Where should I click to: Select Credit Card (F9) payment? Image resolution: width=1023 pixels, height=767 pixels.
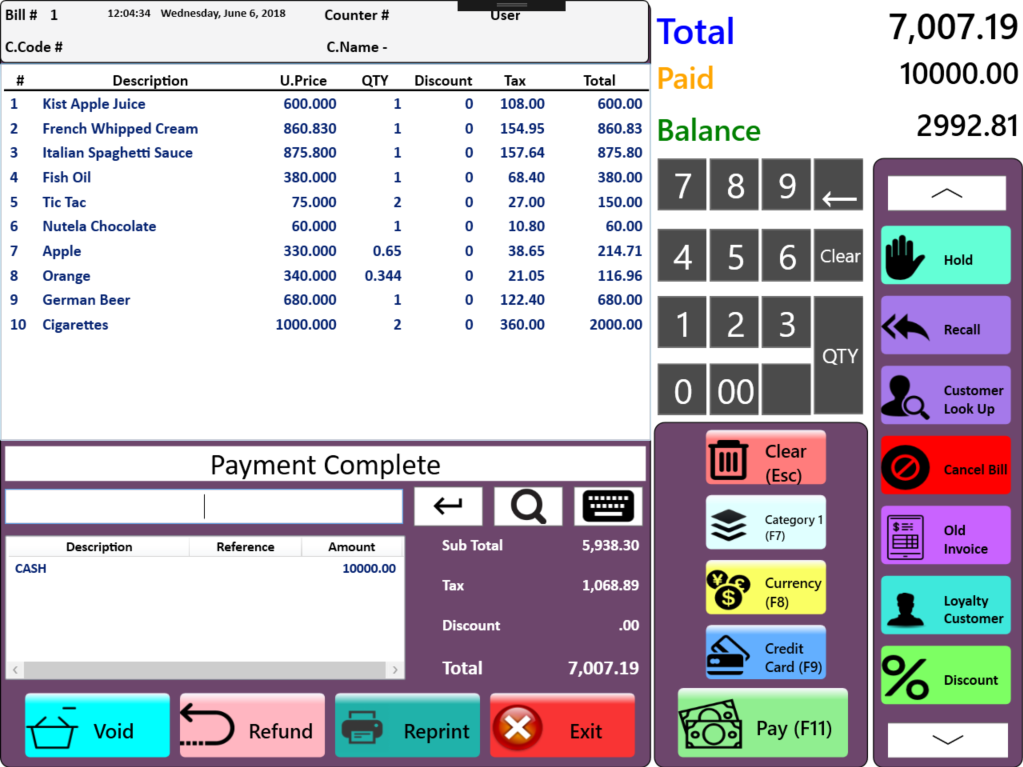765,653
